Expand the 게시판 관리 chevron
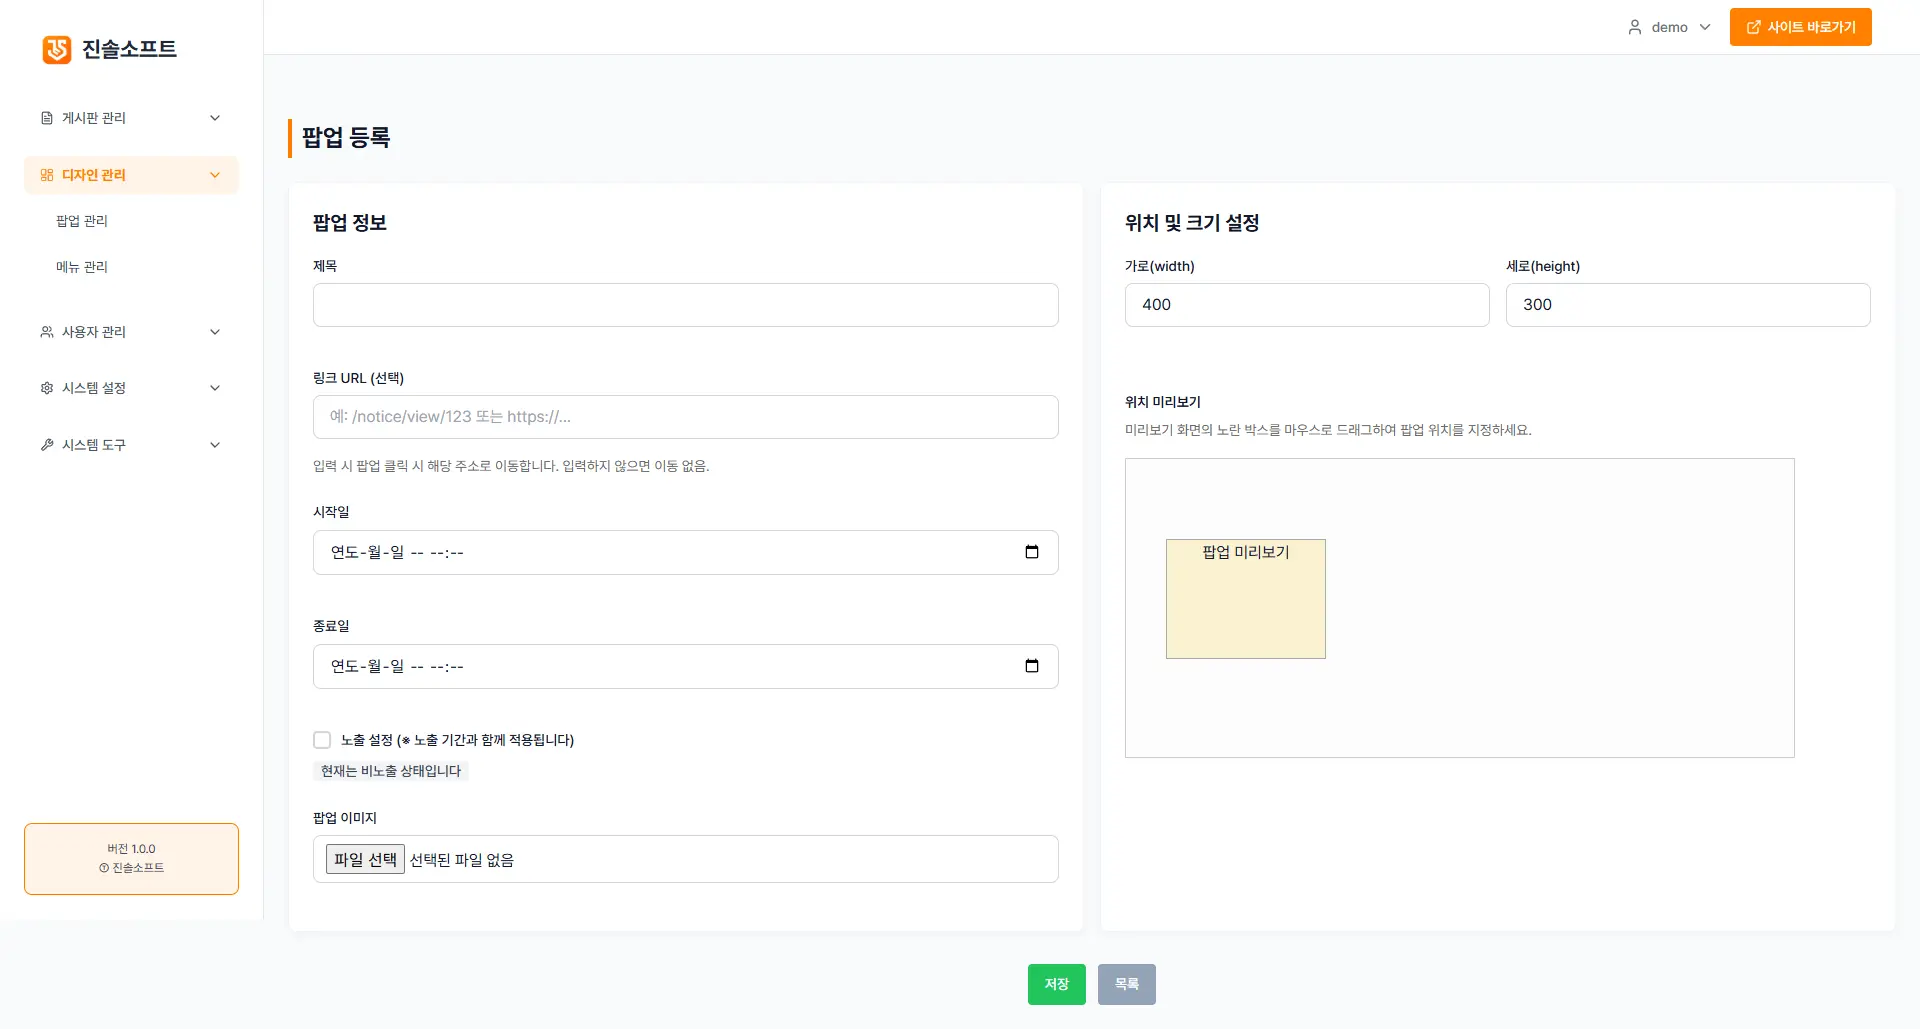The image size is (1920, 1029). tap(215, 118)
